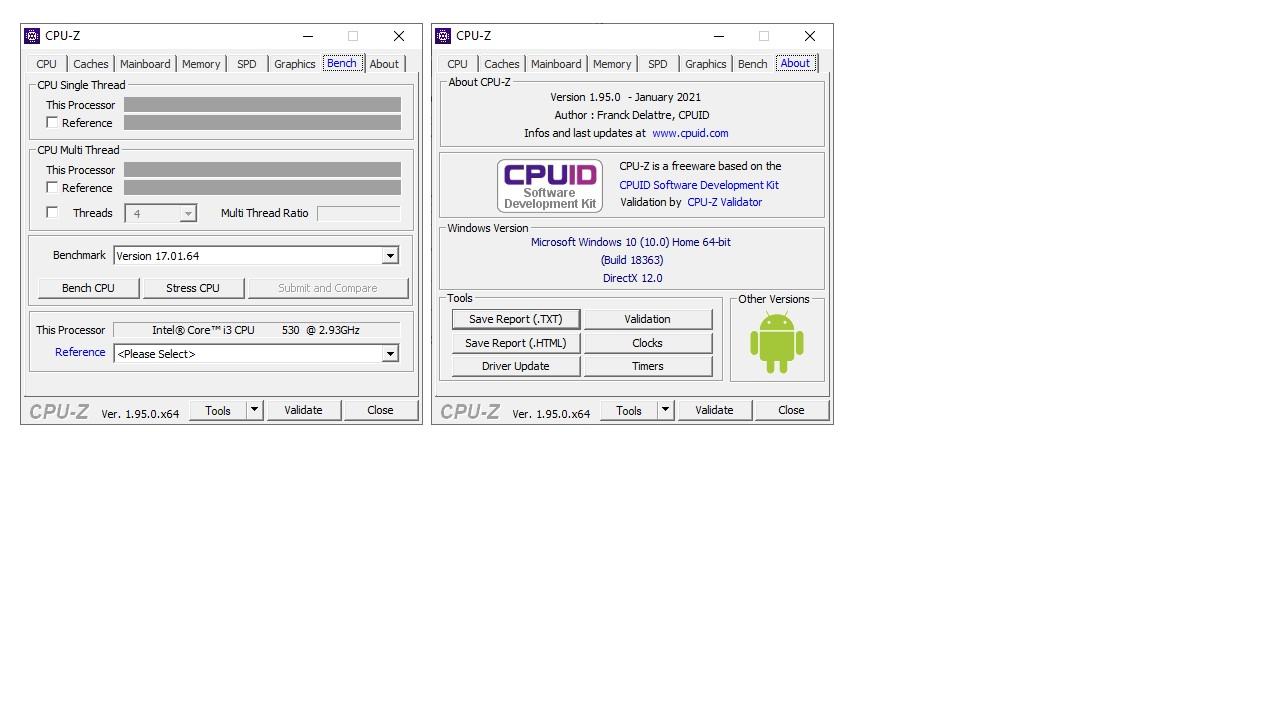This screenshot has width=1280, height=720.
Task: Open the Mainboard tab in the right window
Action: click(x=556, y=64)
